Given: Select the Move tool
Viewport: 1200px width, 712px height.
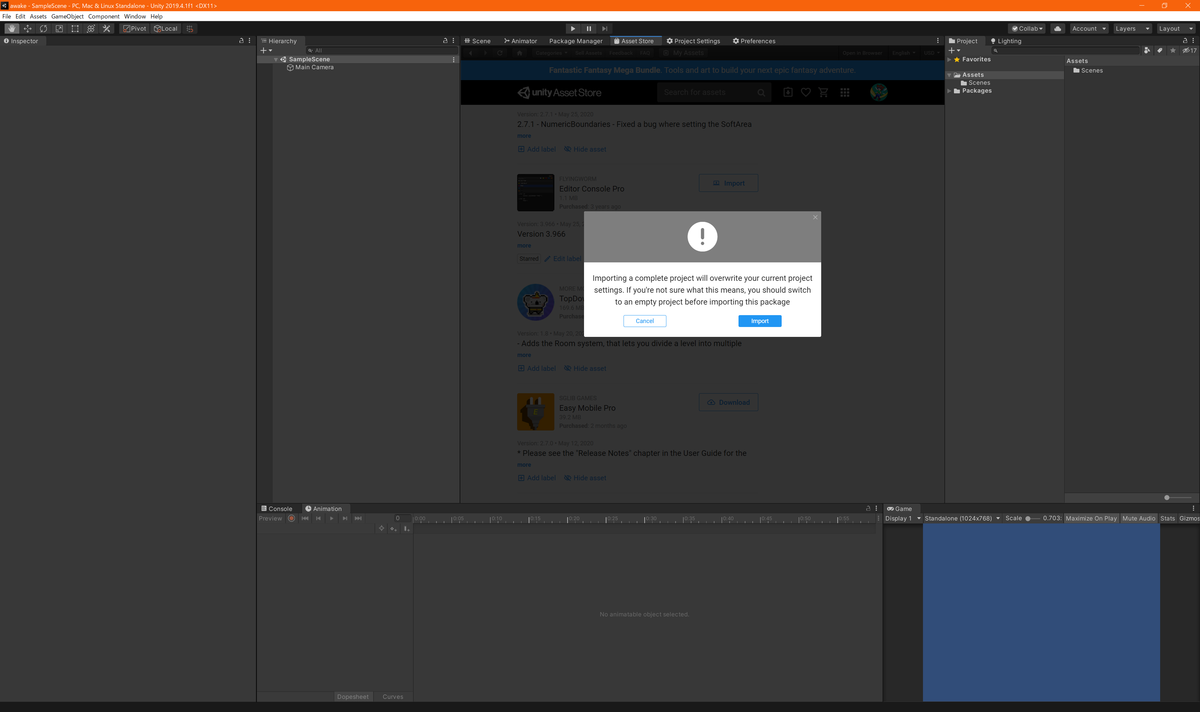Looking at the screenshot, I should point(27,29).
